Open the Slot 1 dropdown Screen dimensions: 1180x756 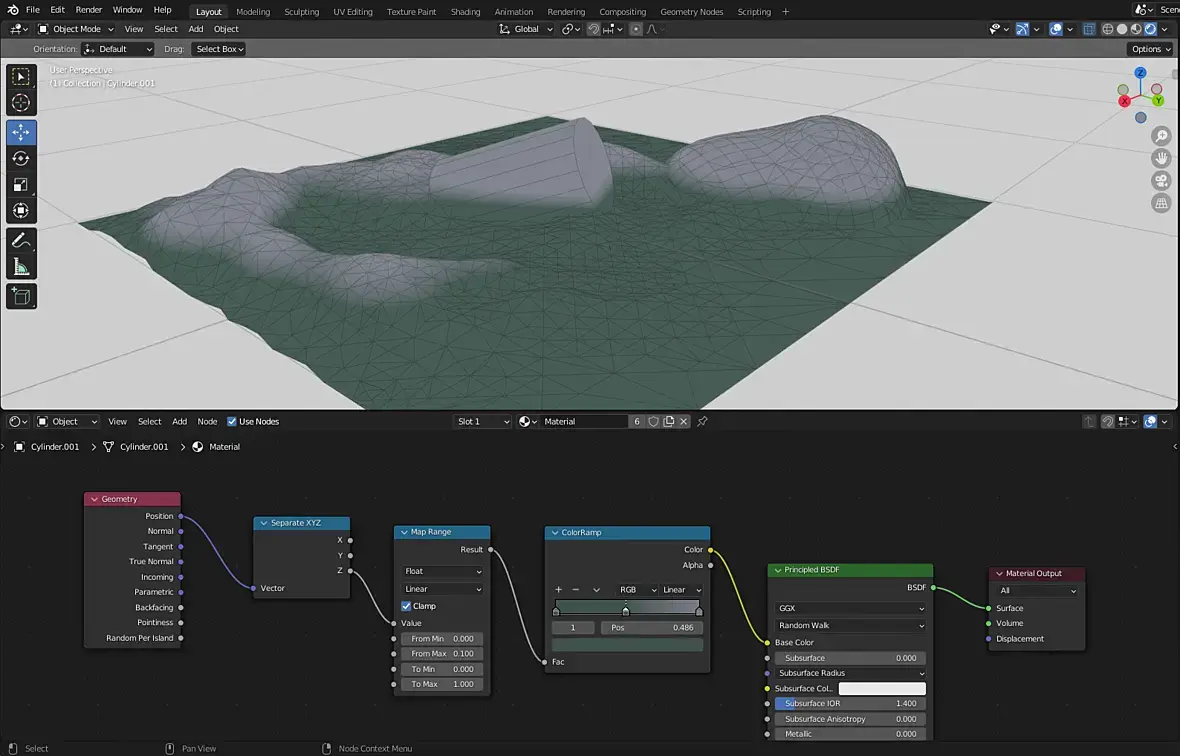coord(483,422)
